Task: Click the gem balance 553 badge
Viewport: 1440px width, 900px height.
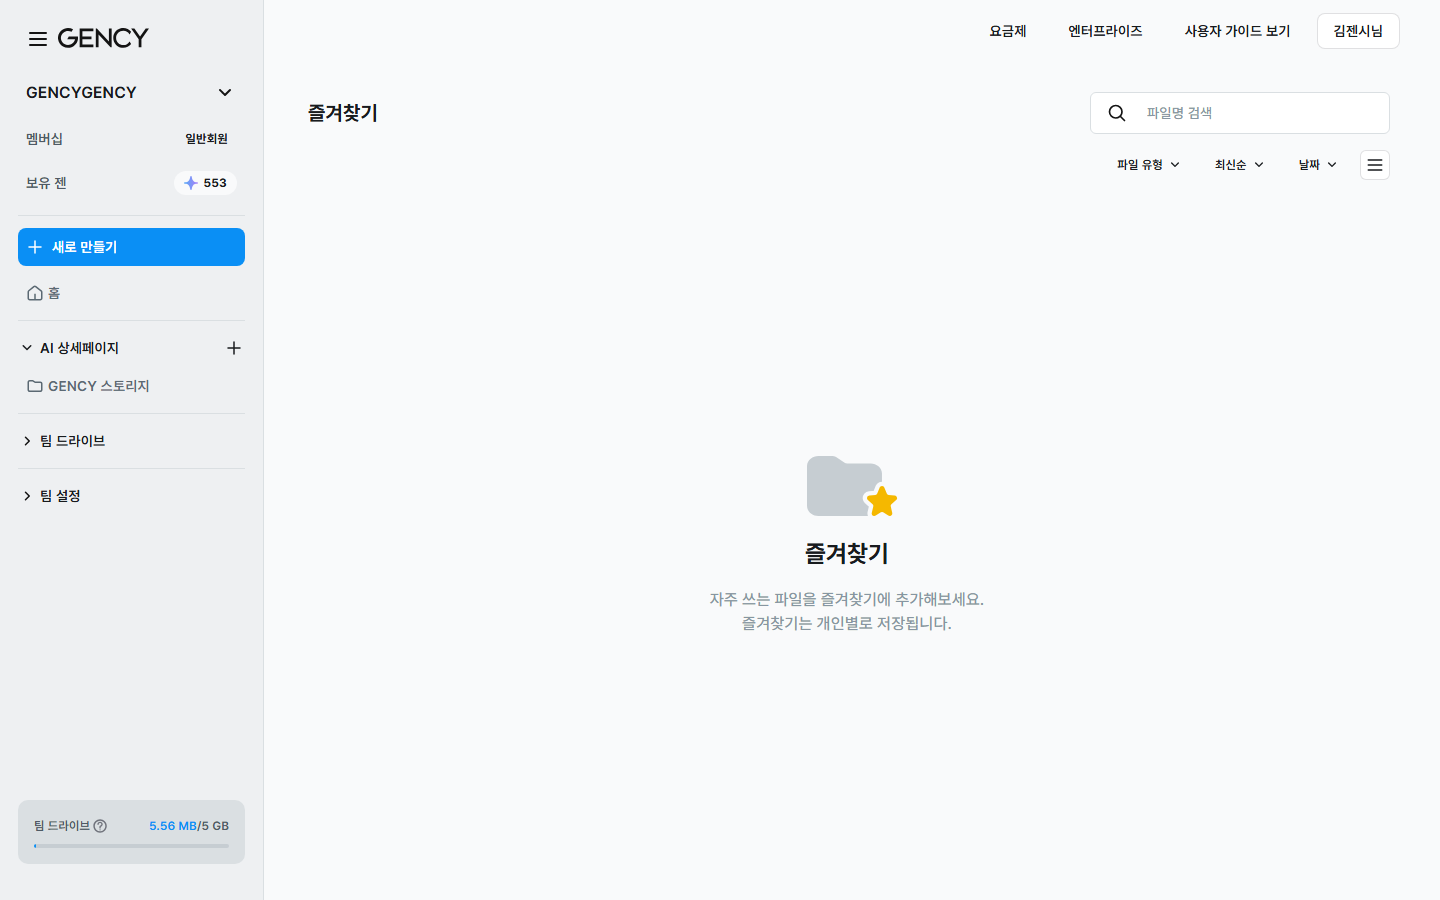Action: (x=205, y=183)
